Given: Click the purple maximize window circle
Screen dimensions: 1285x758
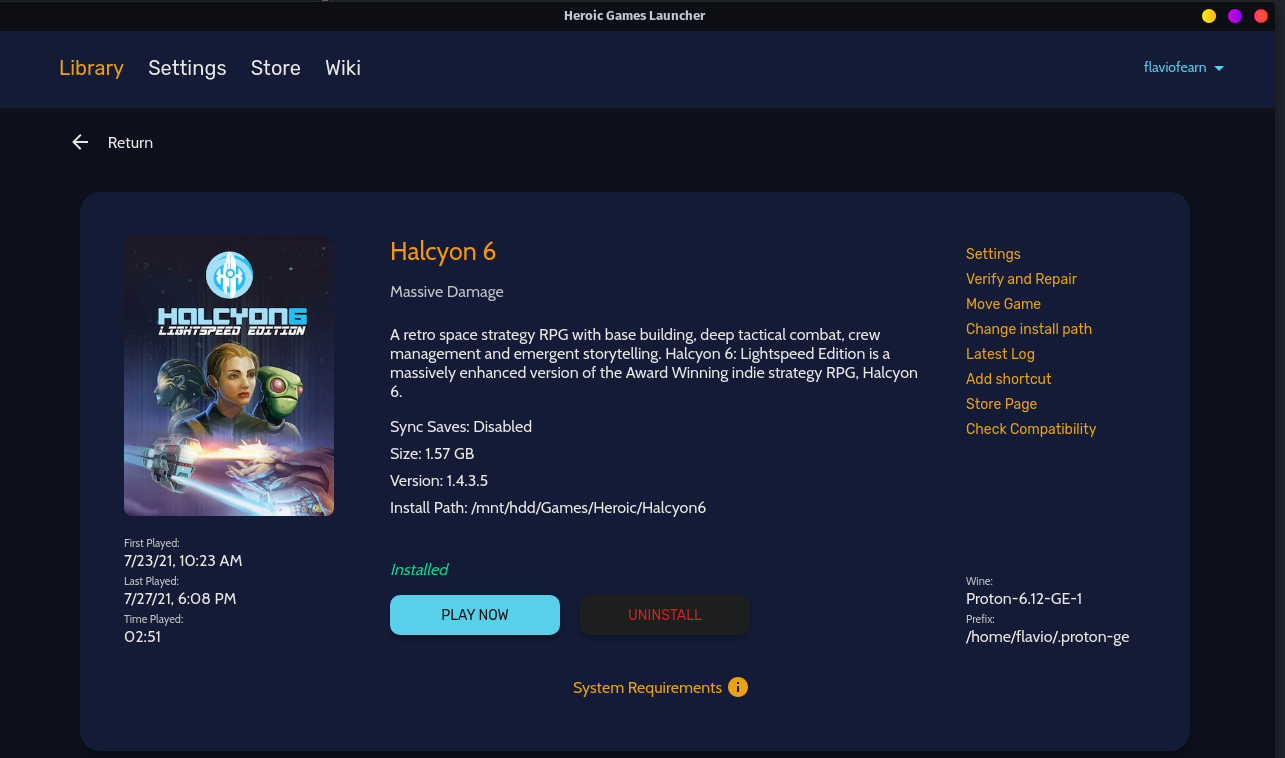Looking at the screenshot, I should pos(1235,16).
